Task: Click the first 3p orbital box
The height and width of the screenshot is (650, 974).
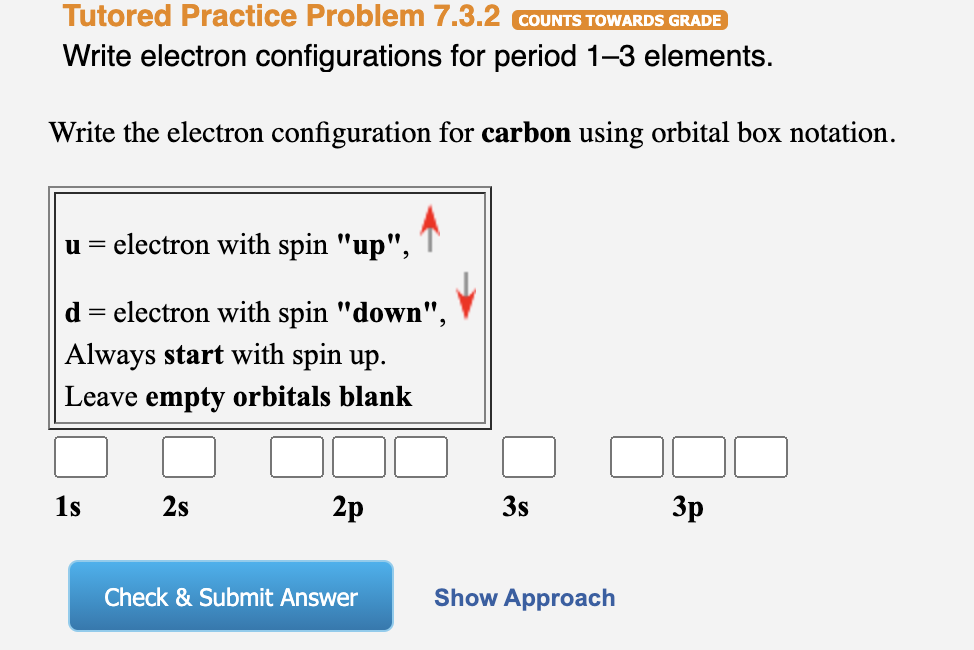Action: 636,456
